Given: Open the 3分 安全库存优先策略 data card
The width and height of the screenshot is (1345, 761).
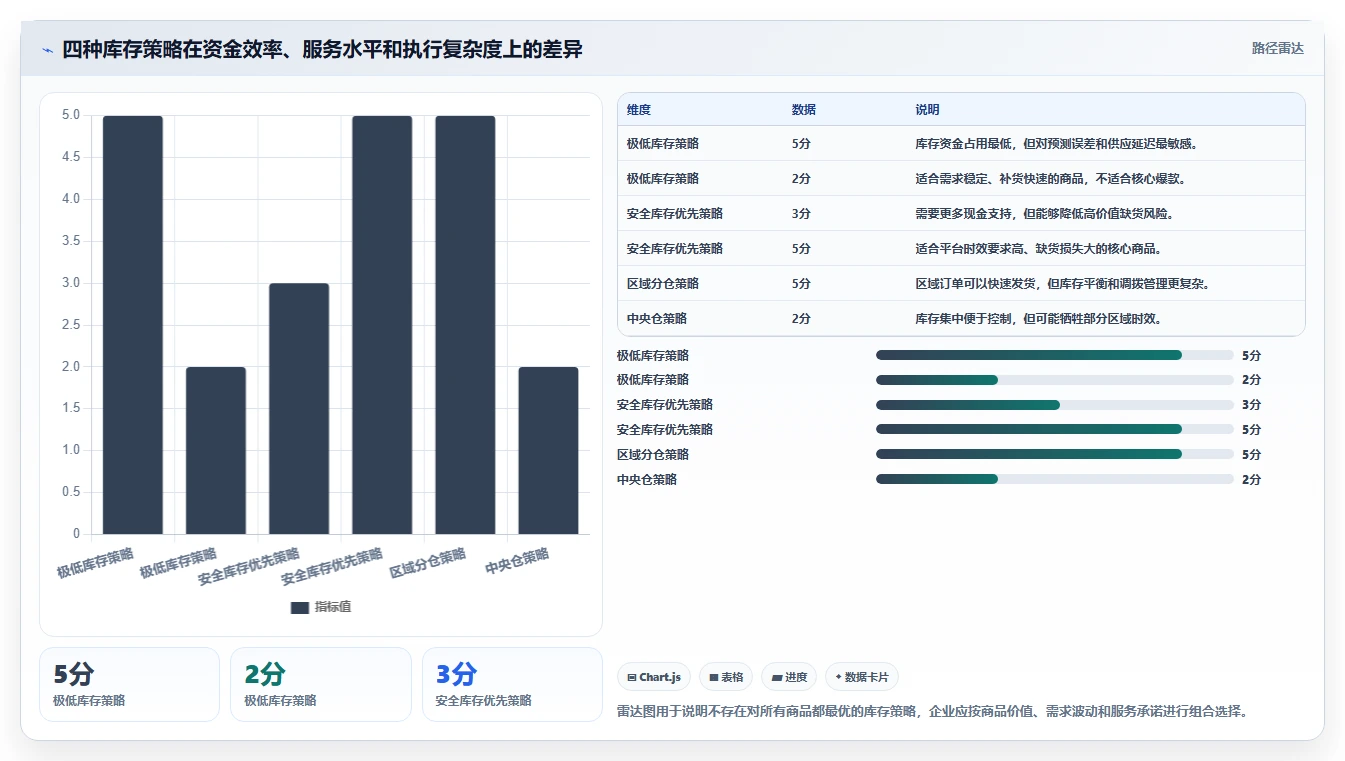Looking at the screenshot, I should [512, 684].
